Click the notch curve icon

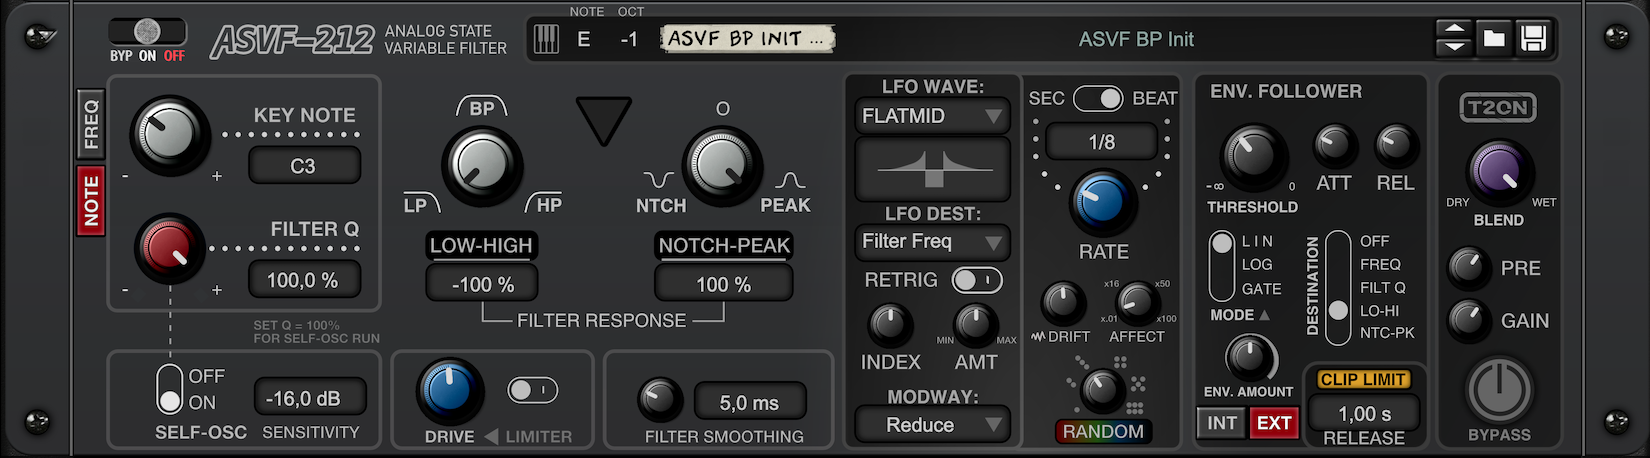(659, 180)
